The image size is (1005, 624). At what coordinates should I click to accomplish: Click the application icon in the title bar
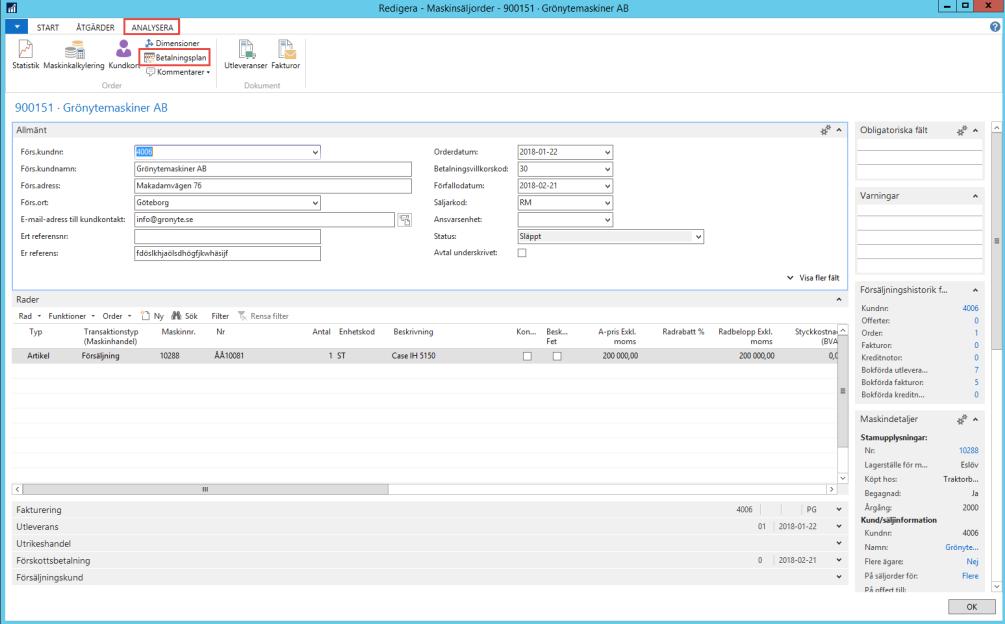point(12,8)
